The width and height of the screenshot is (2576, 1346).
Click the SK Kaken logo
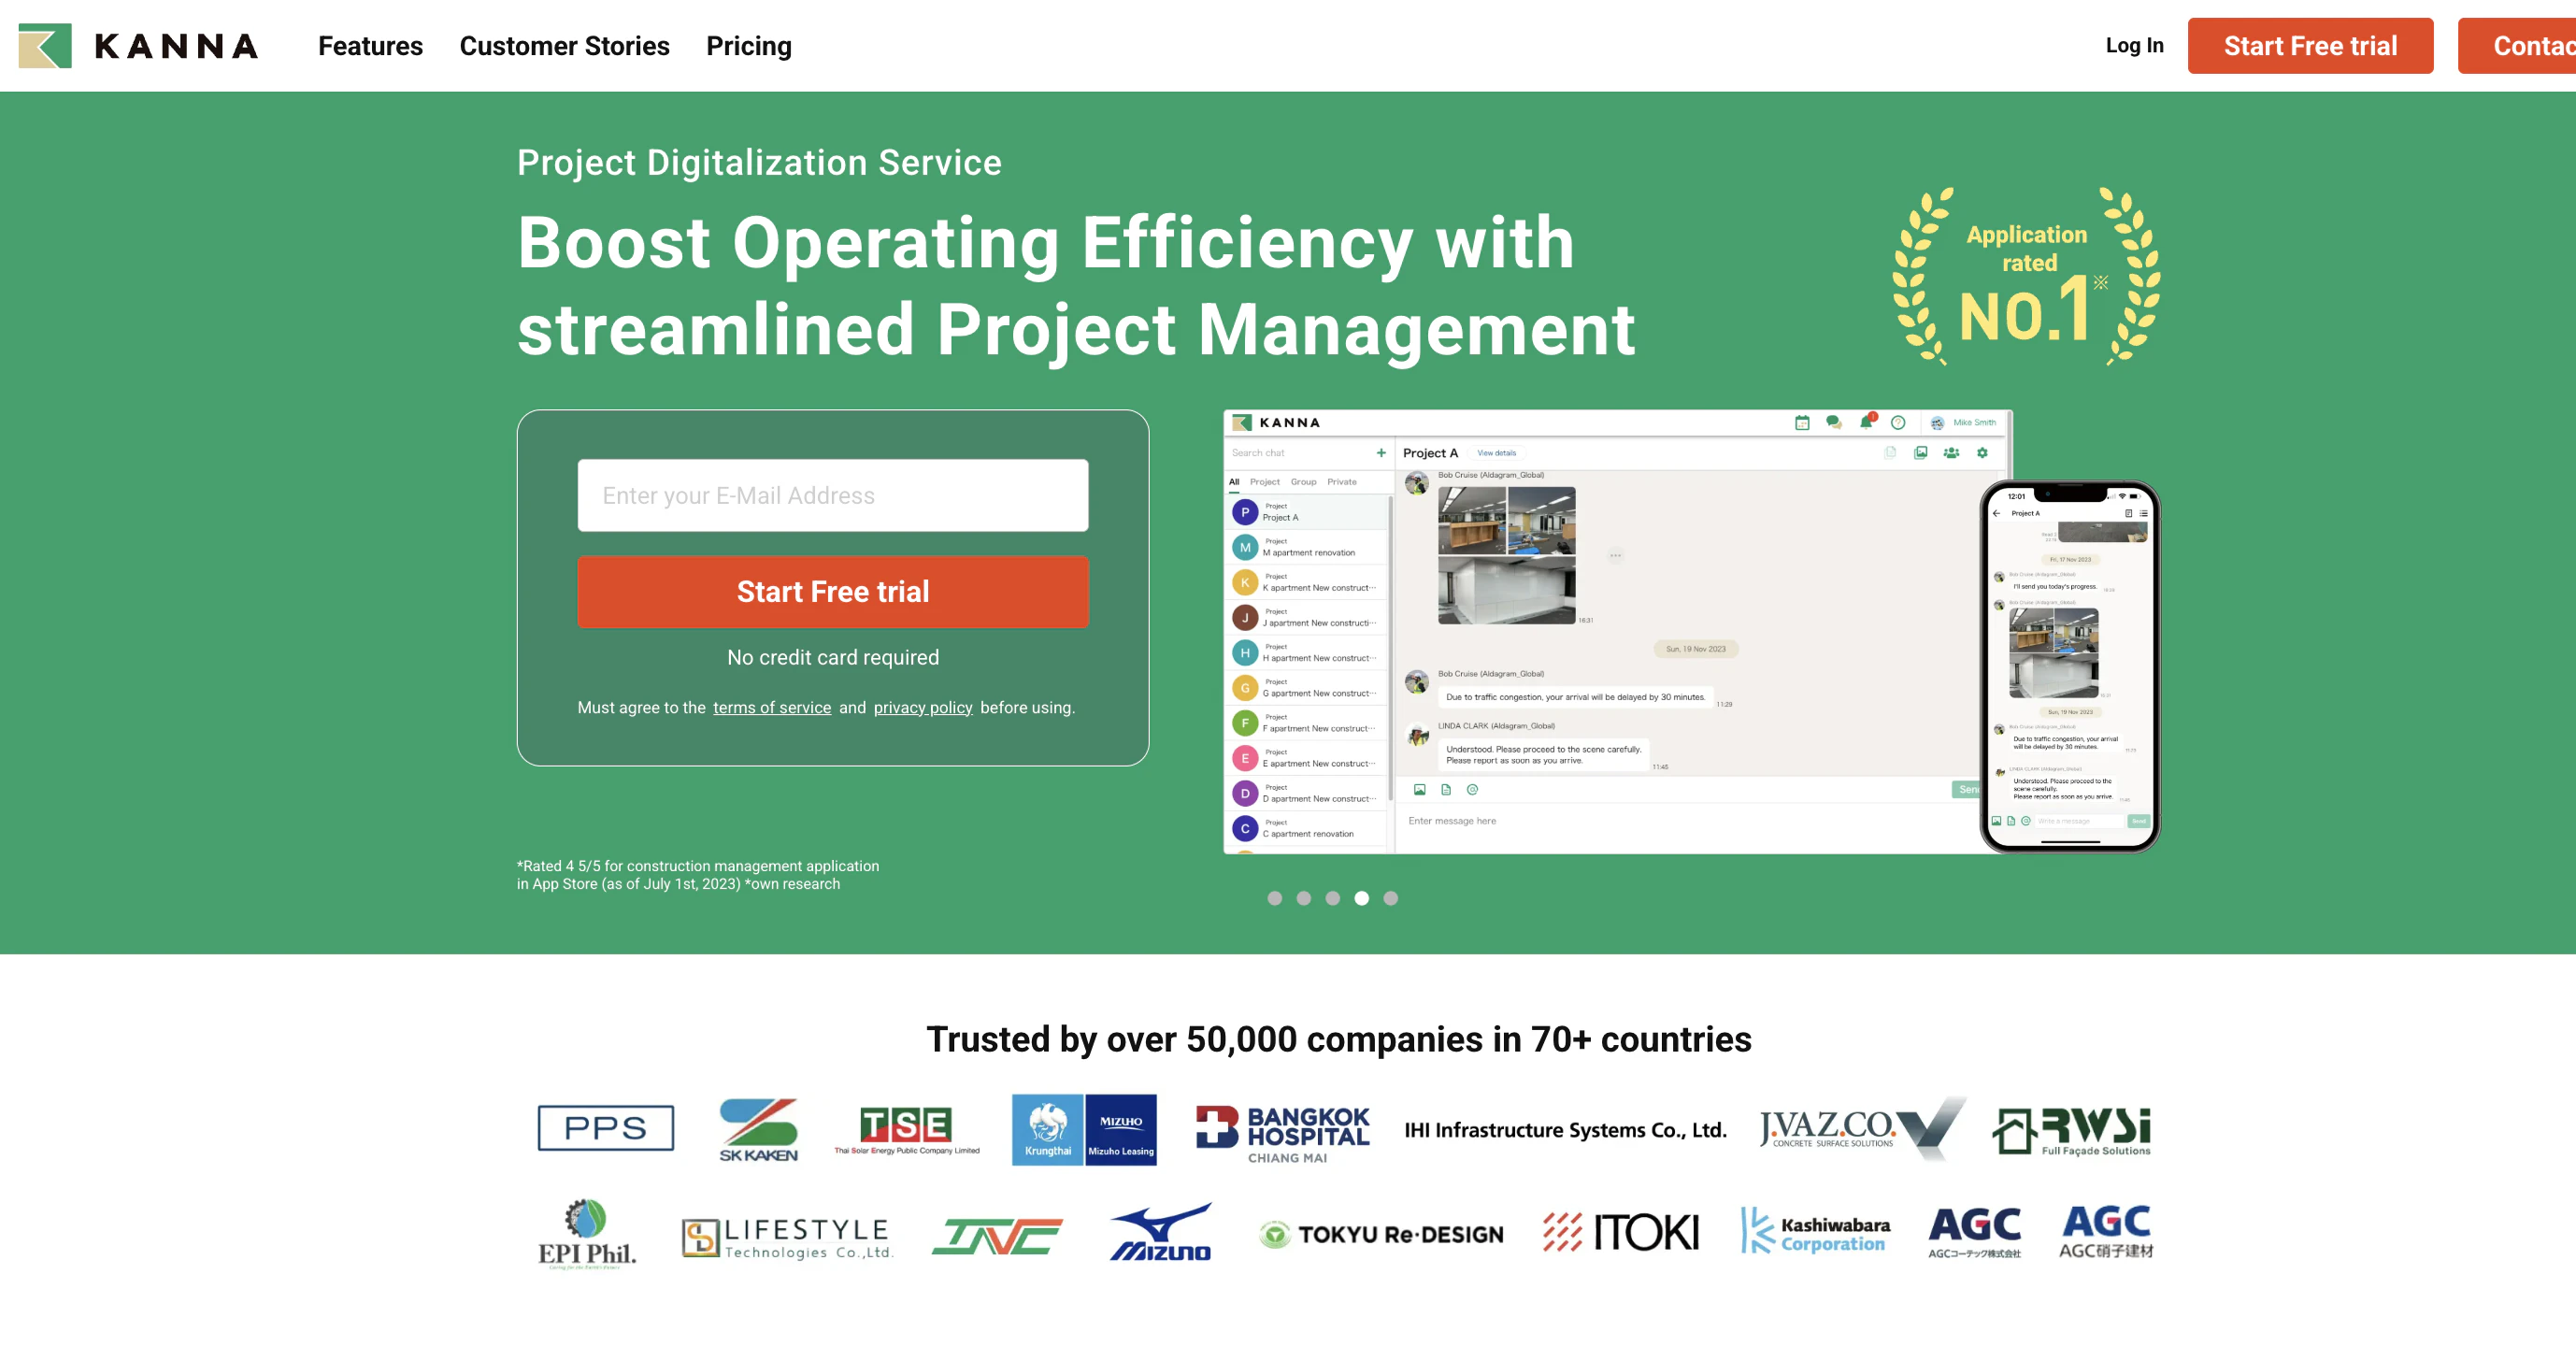coord(758,1130)
